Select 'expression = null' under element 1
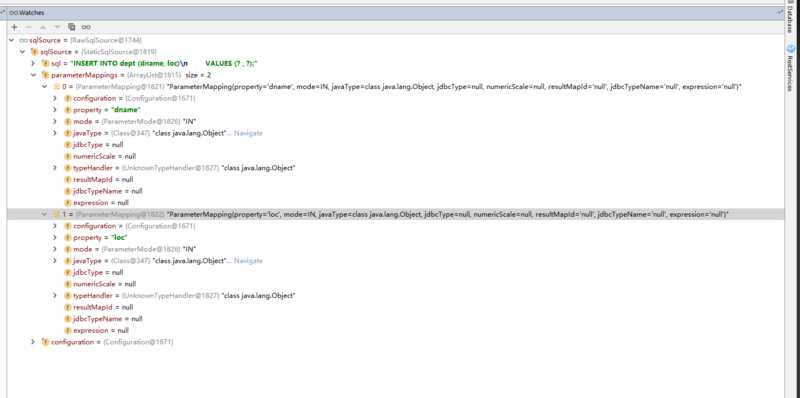The image size is (800, 398). point(101,330)
